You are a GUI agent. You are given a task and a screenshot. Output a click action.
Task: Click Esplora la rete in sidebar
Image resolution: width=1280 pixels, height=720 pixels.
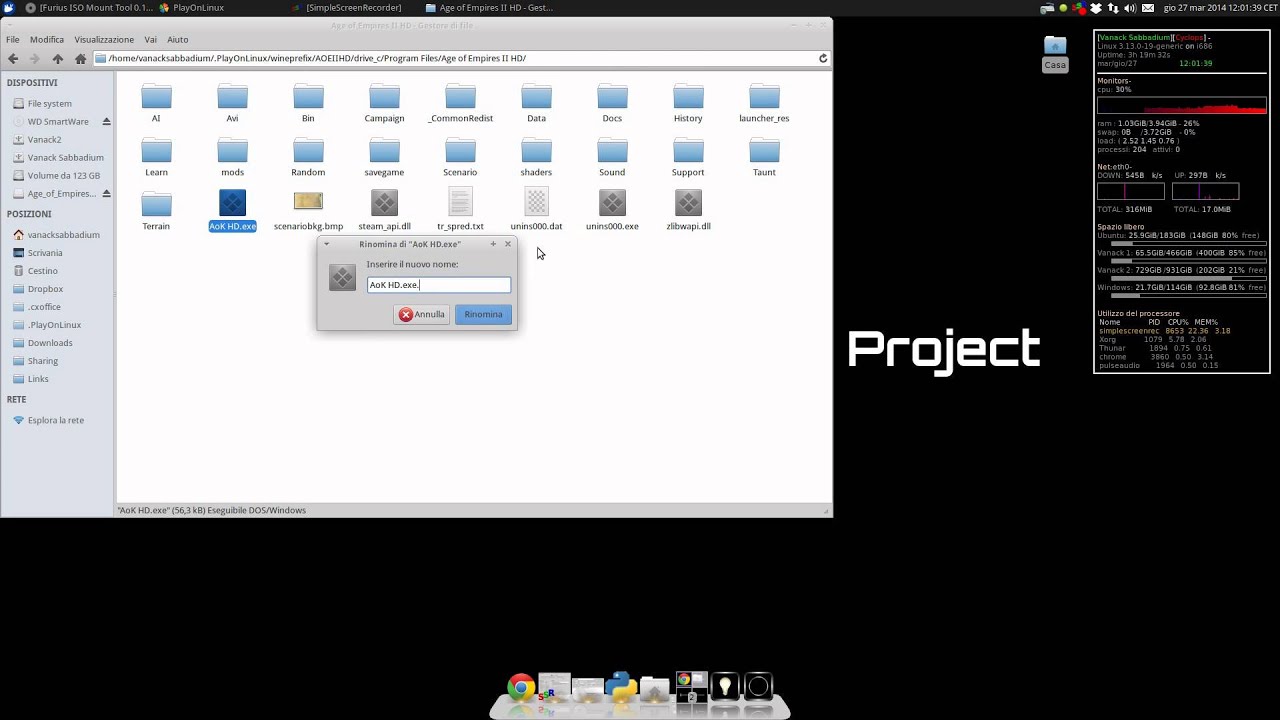pos(48,421)
